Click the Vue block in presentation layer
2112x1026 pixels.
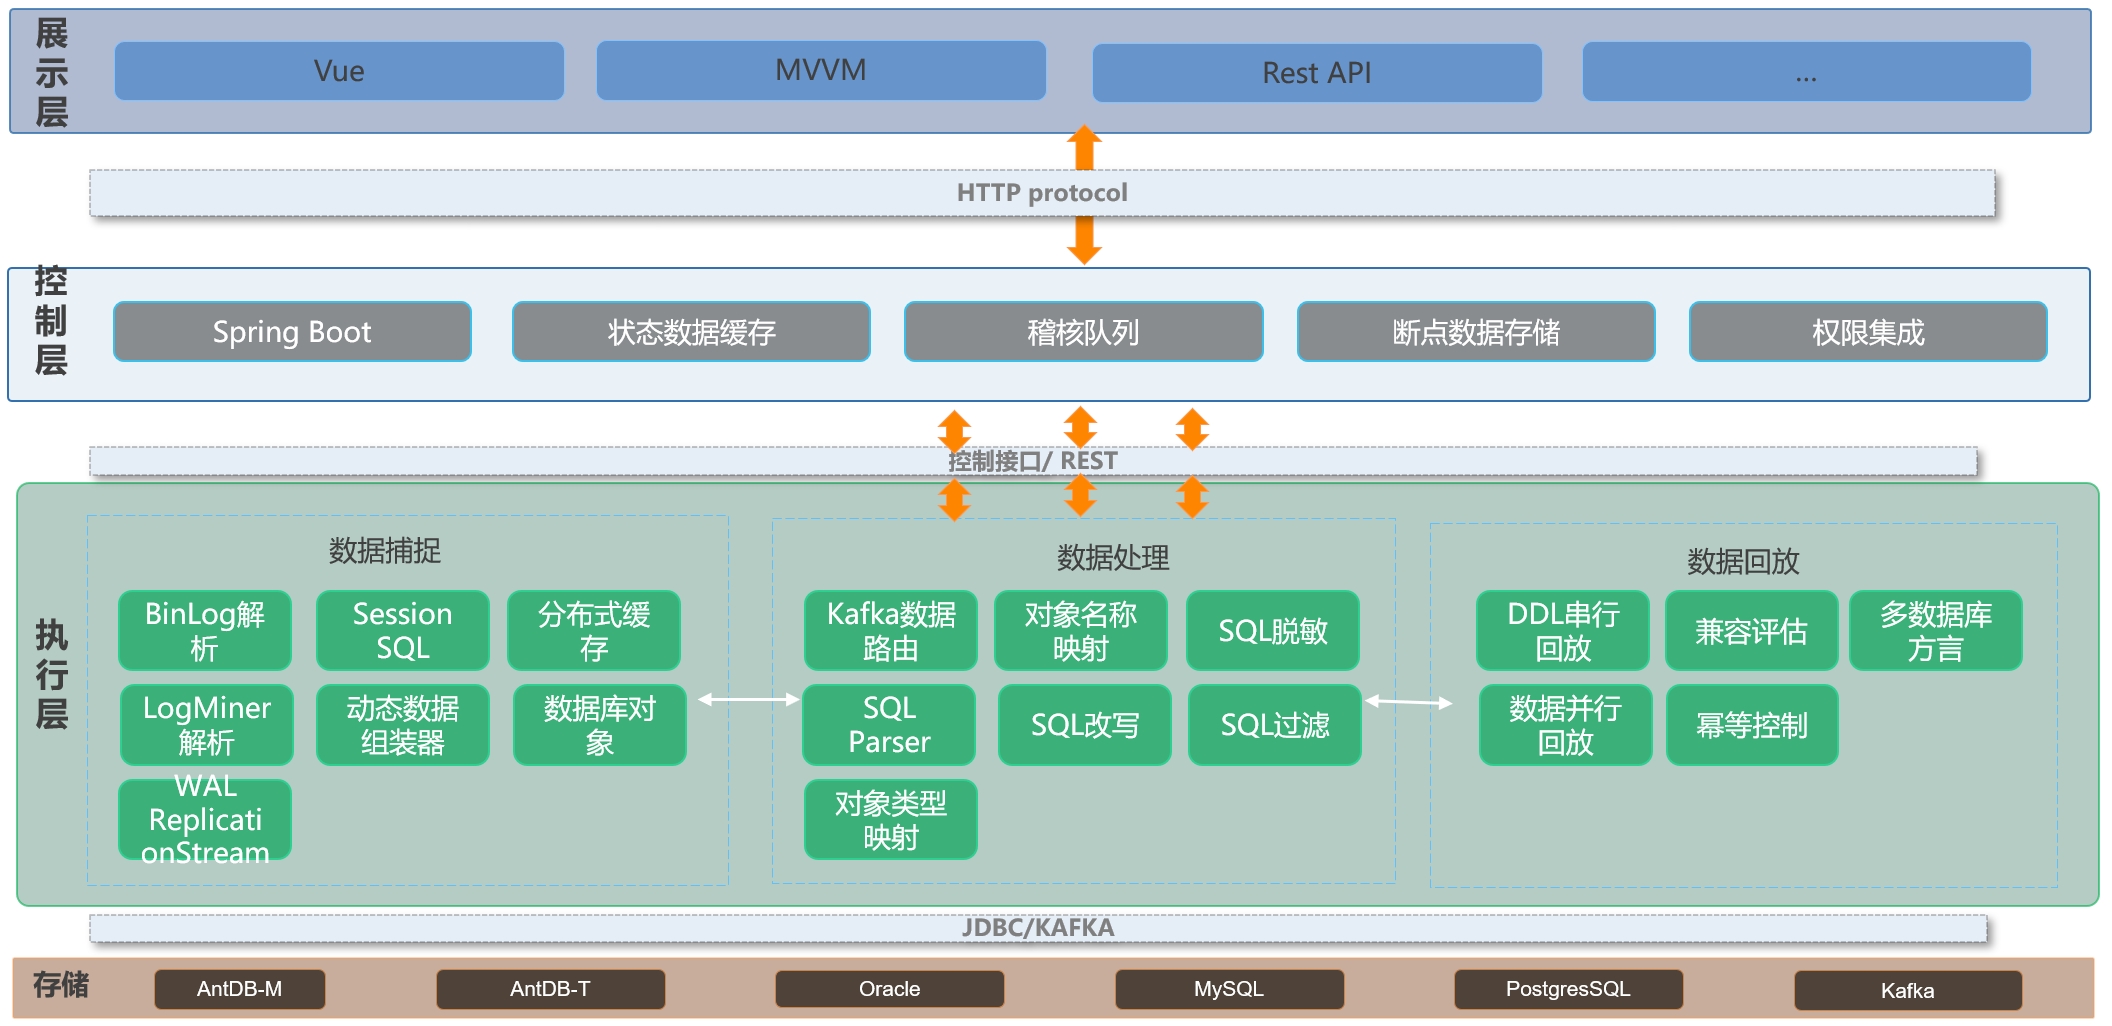(339, 71)
